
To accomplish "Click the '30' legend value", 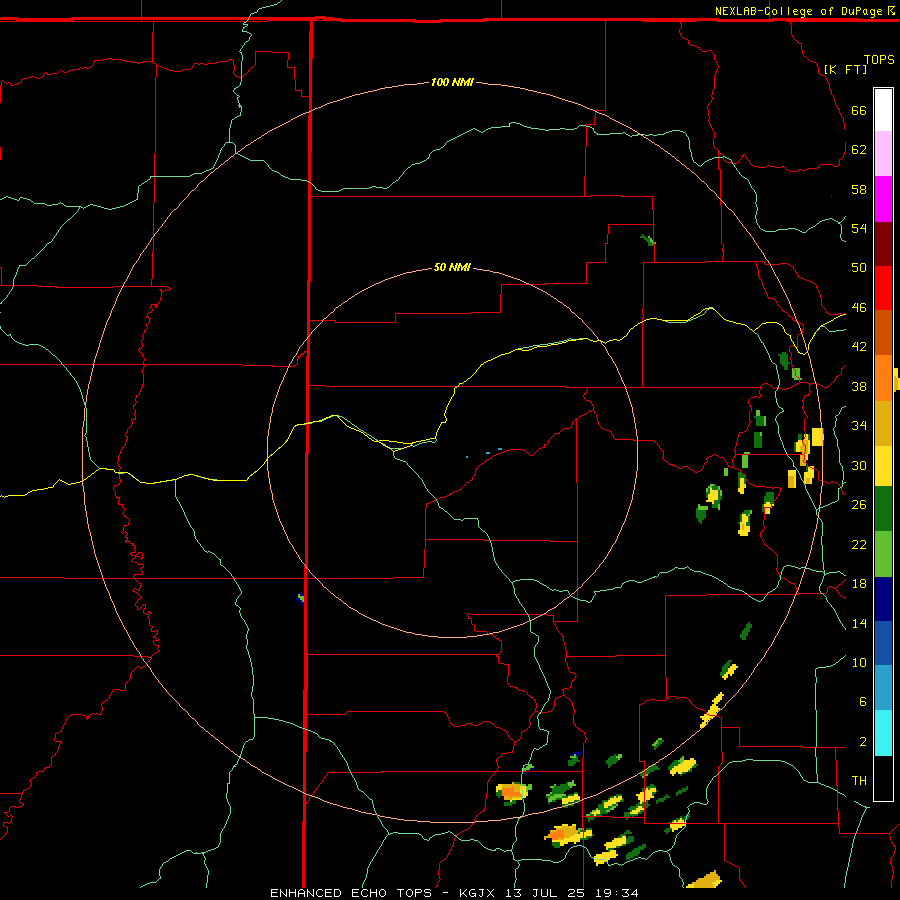I will point(859,465).
